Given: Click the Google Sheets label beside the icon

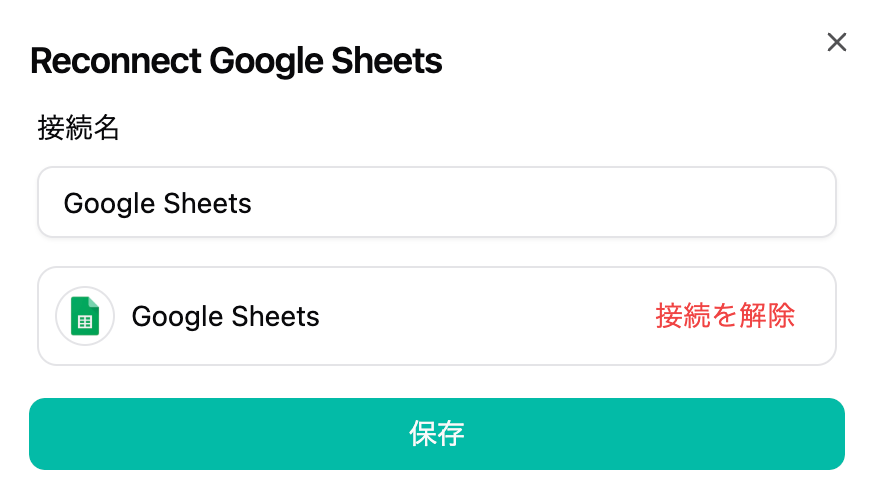Looking at the screenshot, I should click(x=226, y=317).
